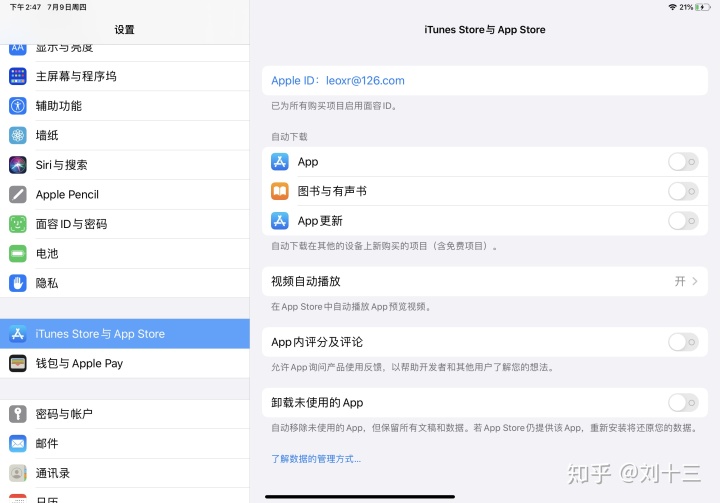The width and height of the screenshot is (720, 503).
Task: Open 钱包与Apple Pay settings
Action: [x=125, y=363]
